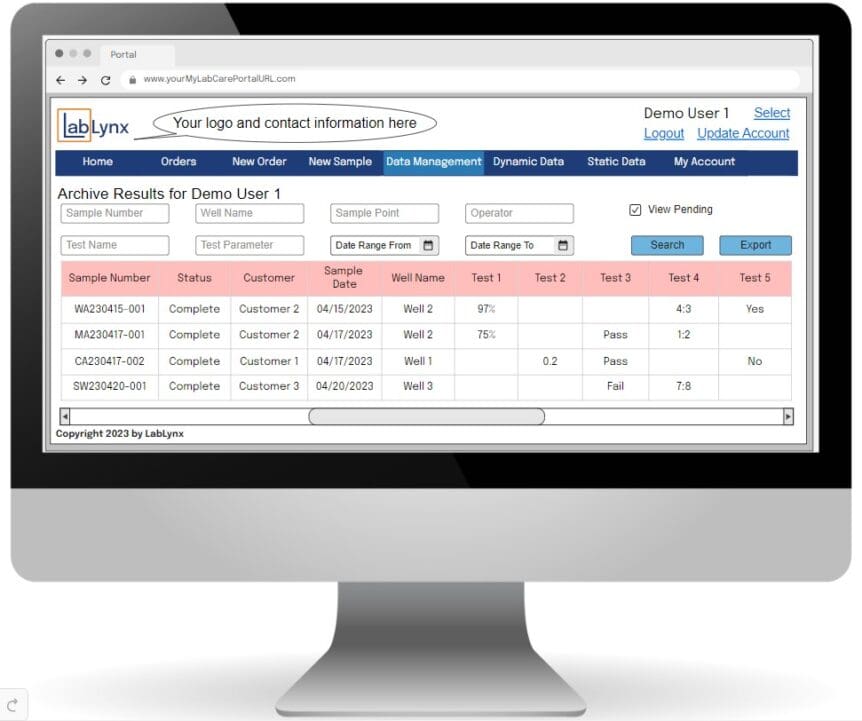Click the browser back arrow
Image resolution: width=862 pixels, height=721 pixels.
tap(60, 78)
